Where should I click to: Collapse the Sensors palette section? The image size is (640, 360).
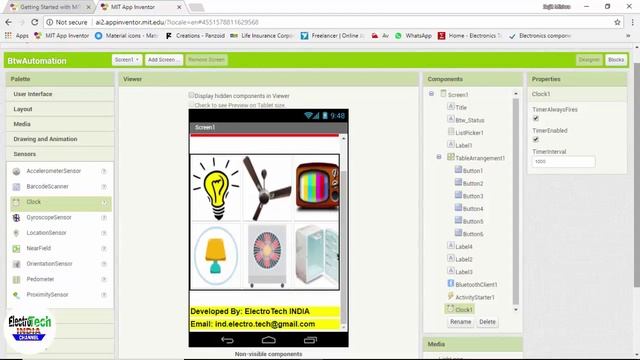point(60,154)
